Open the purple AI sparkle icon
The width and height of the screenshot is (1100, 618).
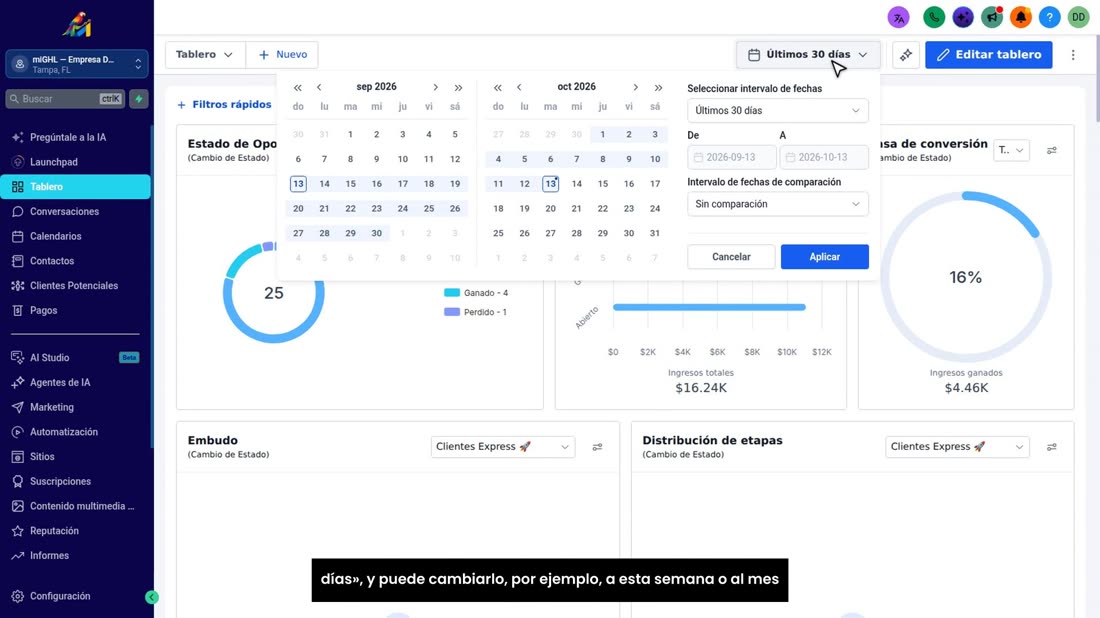coord(962,17)
